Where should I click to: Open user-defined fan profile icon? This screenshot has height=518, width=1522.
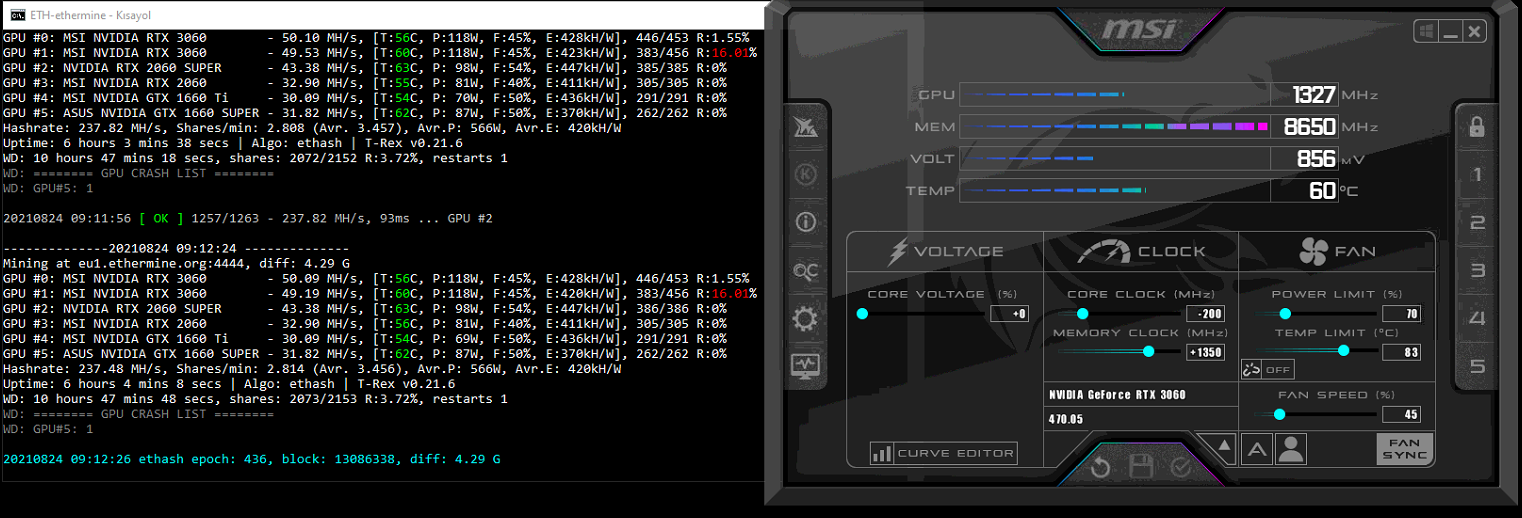tap(1291, 450)
